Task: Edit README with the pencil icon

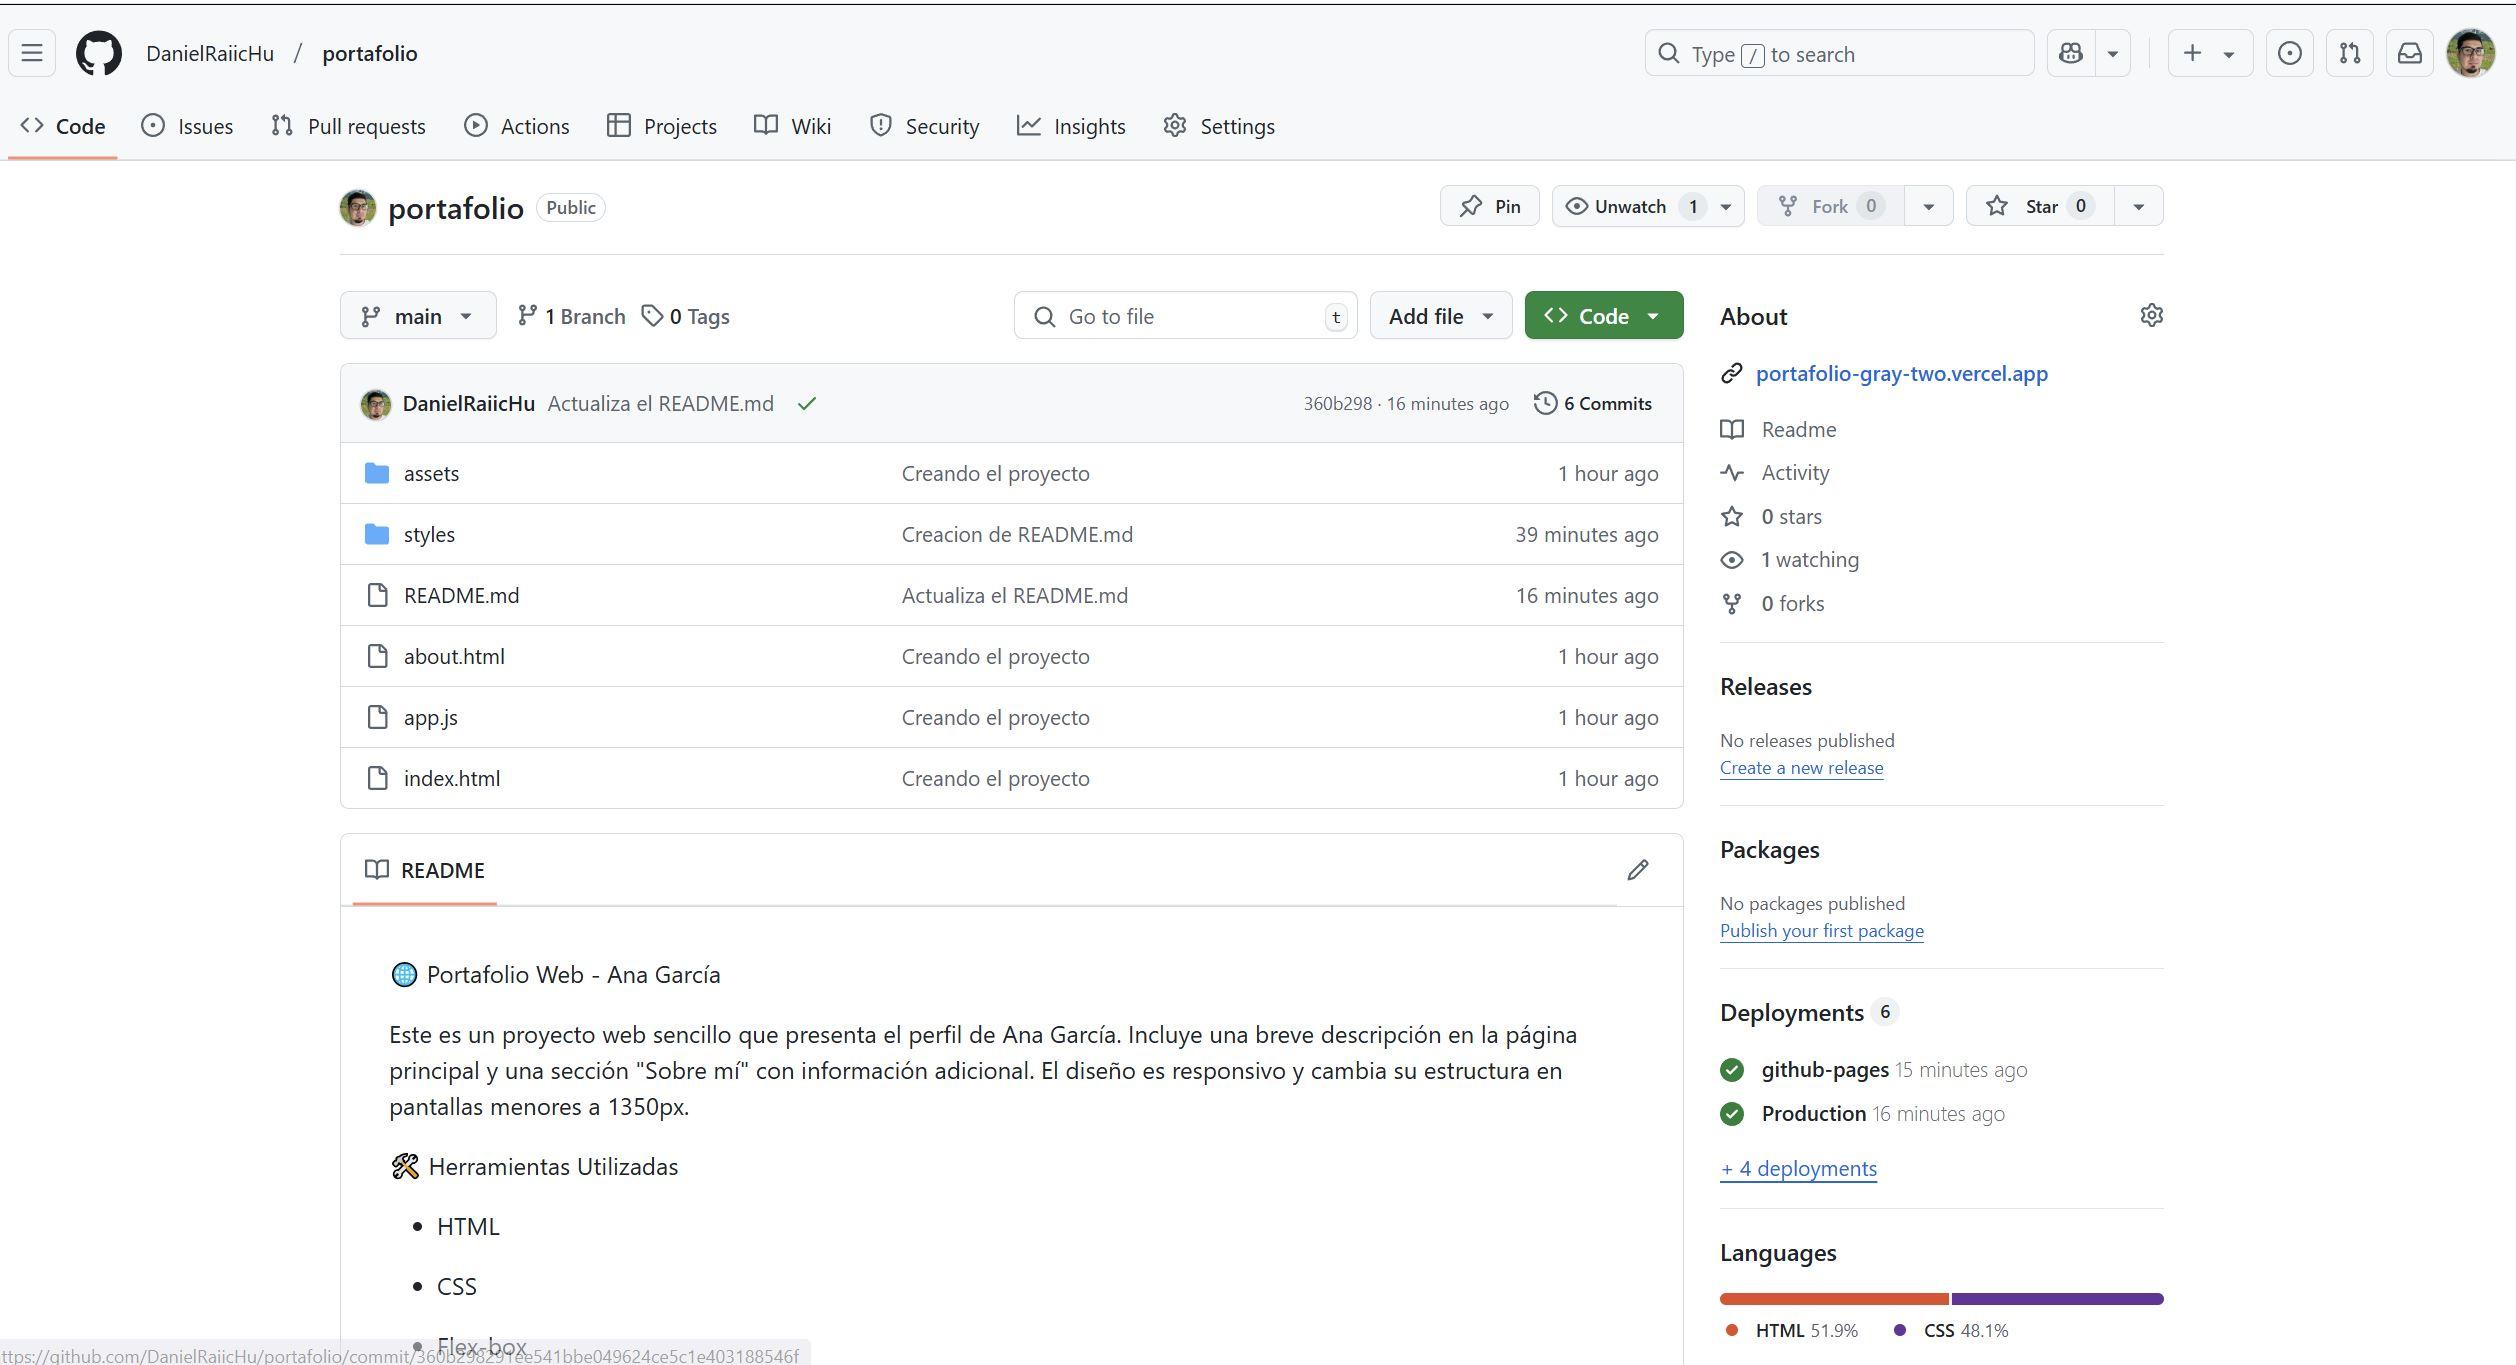Action: pyautogui.click(x=1637, y=870)
